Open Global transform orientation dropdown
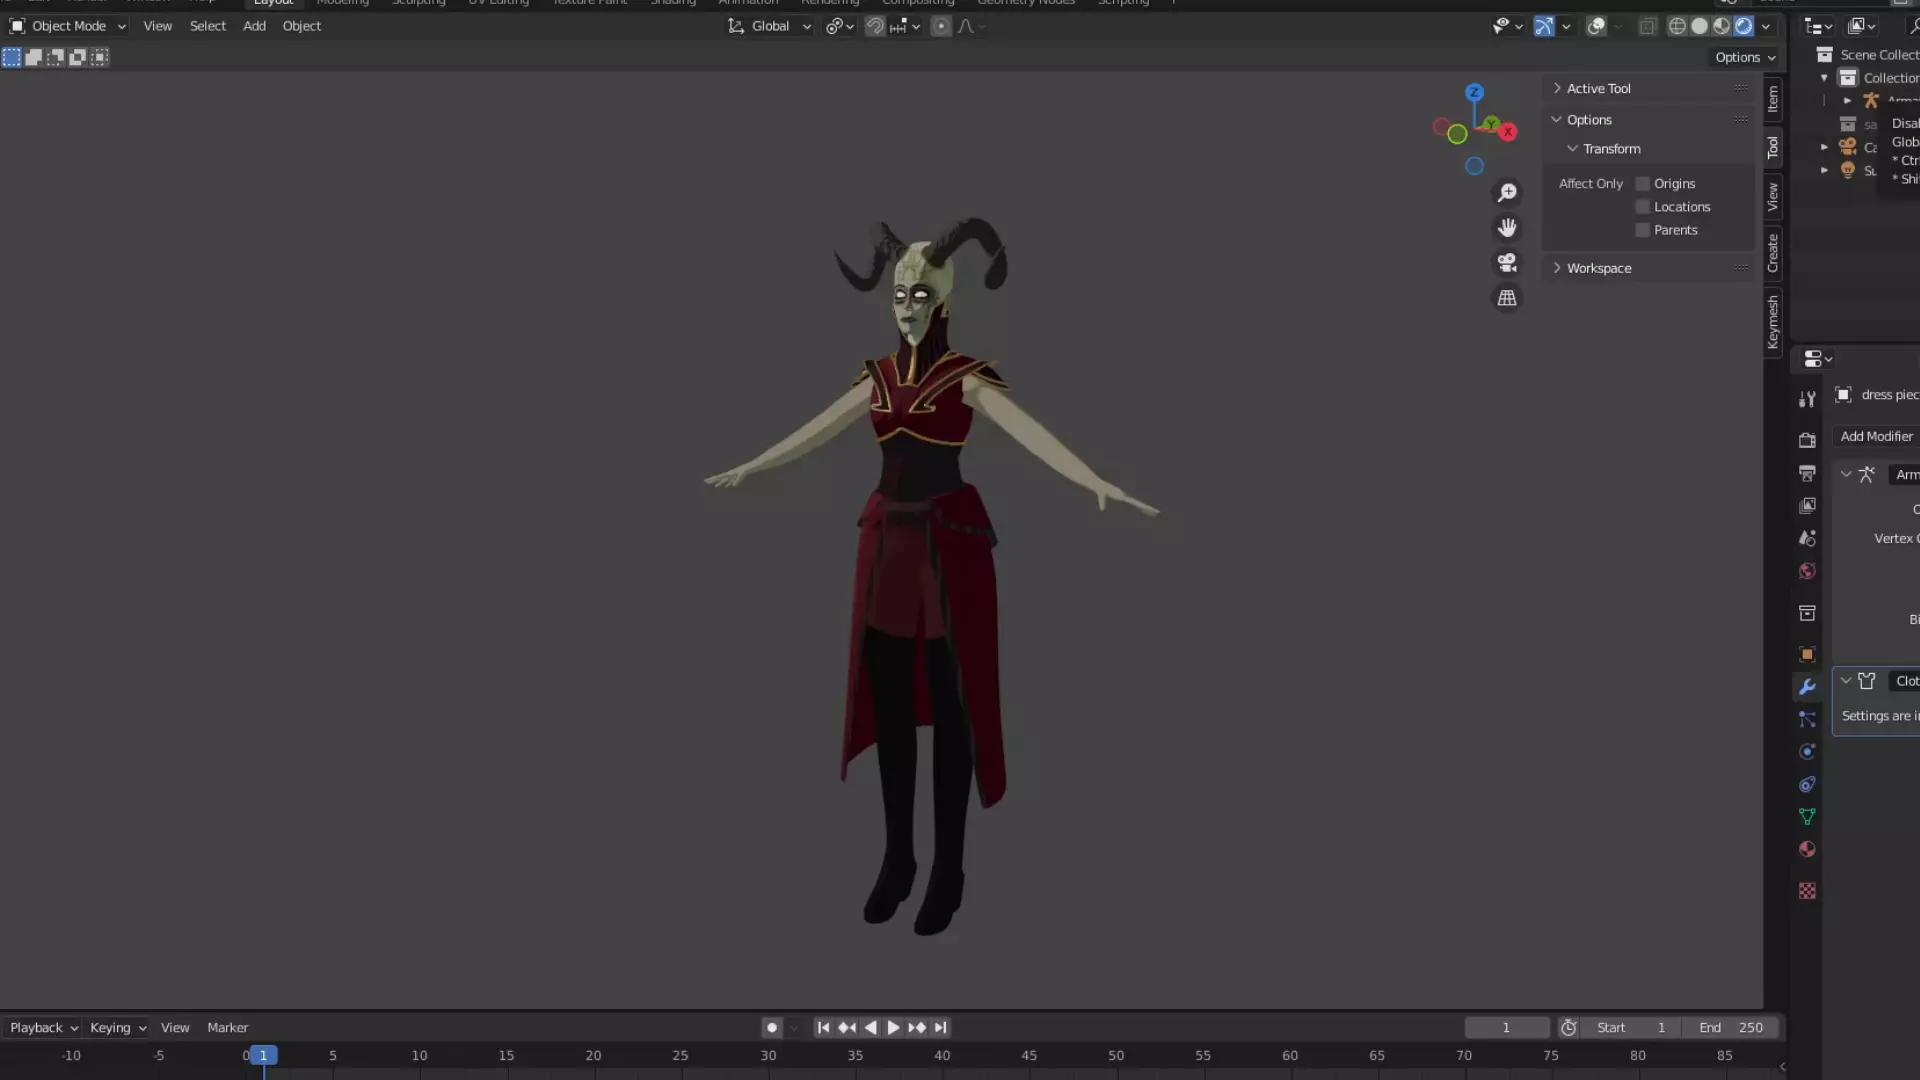Viewport: 1920px width, 1080px height. coord(769,26)
